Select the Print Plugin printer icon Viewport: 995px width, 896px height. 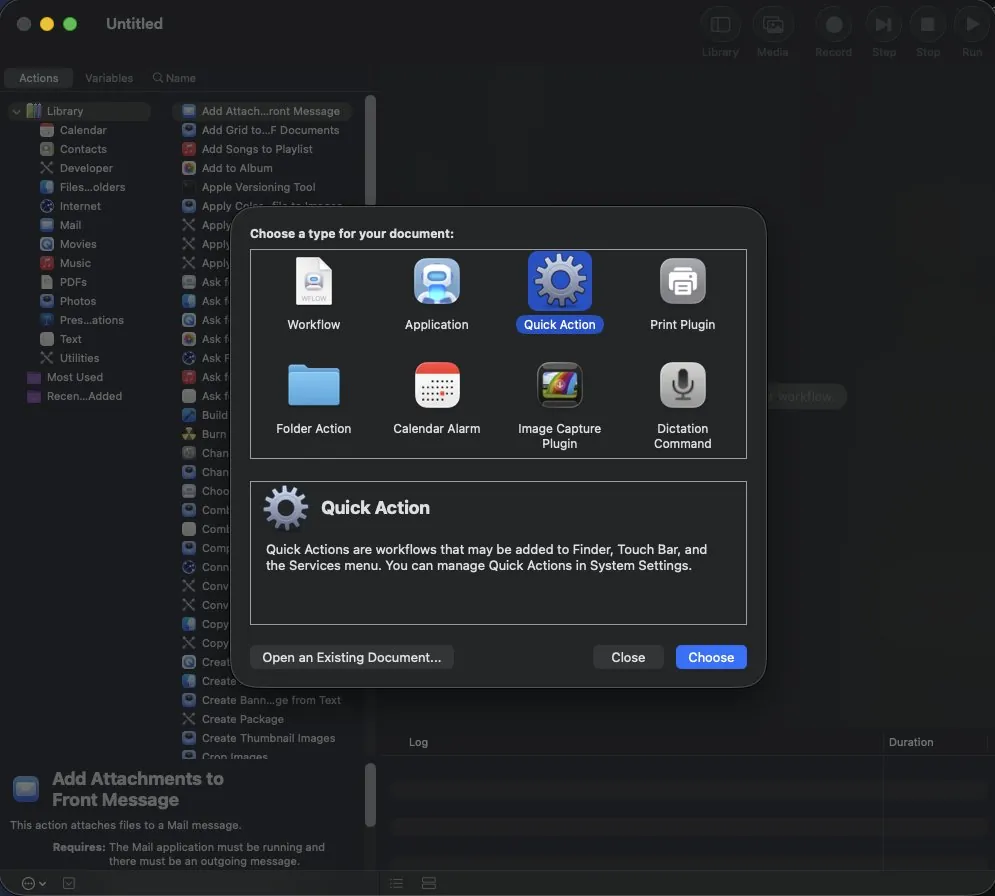click(x=682, y=281)
